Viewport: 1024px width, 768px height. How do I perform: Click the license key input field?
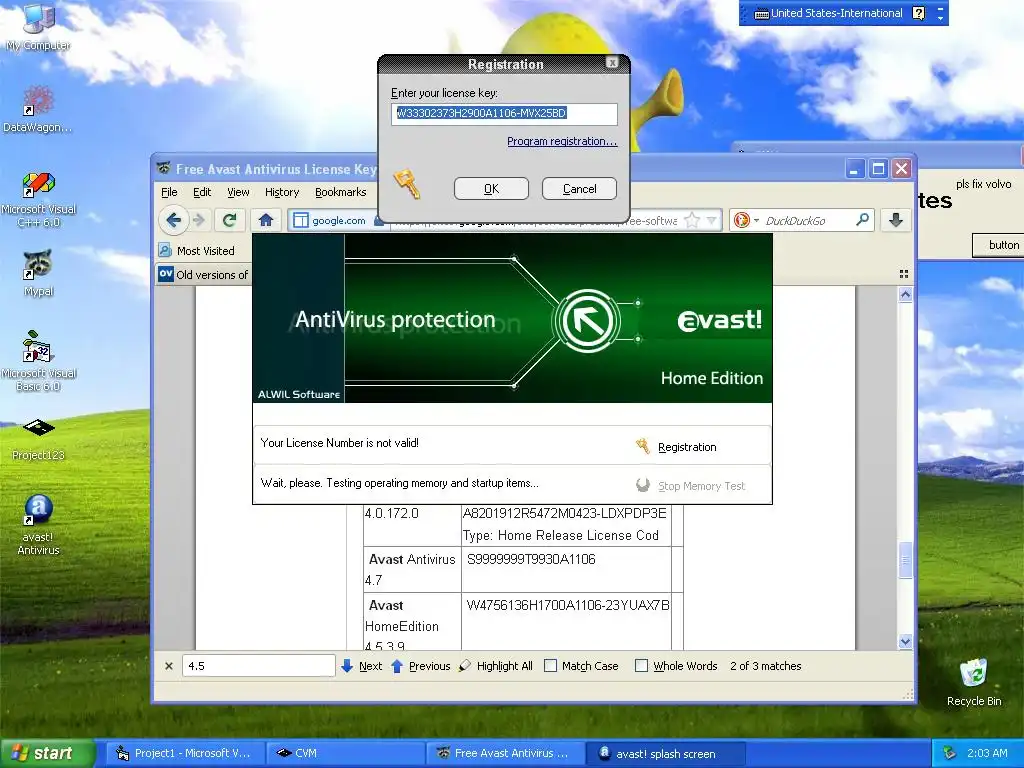[x=504, y=114]
